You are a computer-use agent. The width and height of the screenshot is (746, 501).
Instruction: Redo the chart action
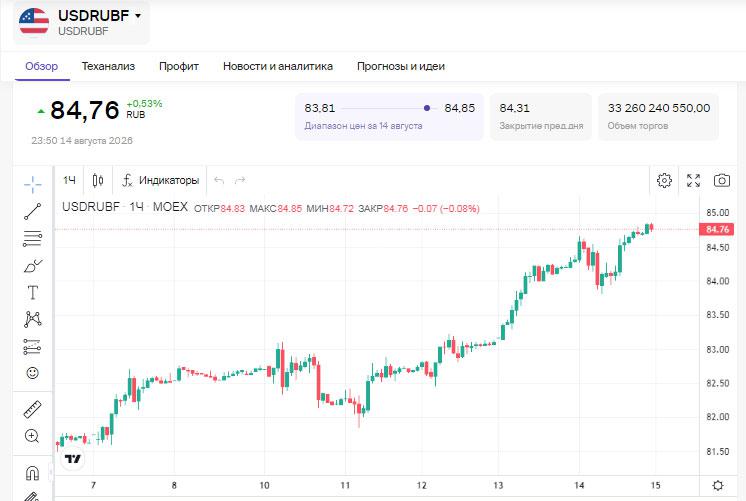tap(240, 180)
